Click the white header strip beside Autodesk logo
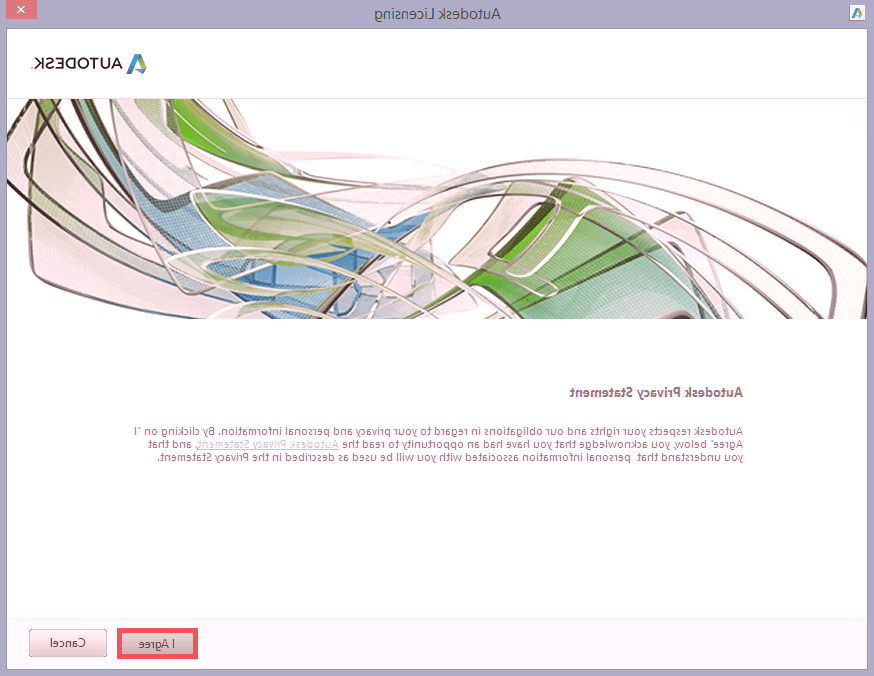874x676 pixels. [500, 64]
